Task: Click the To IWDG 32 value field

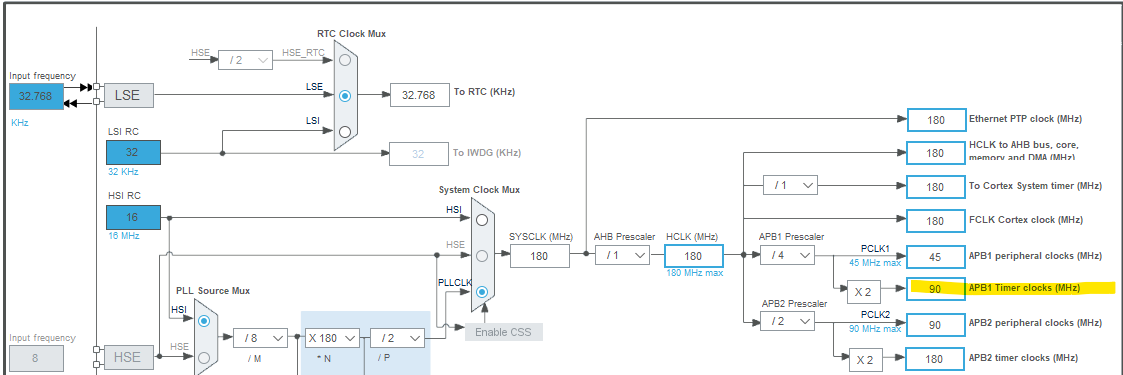Action: (x=419, y=153)
